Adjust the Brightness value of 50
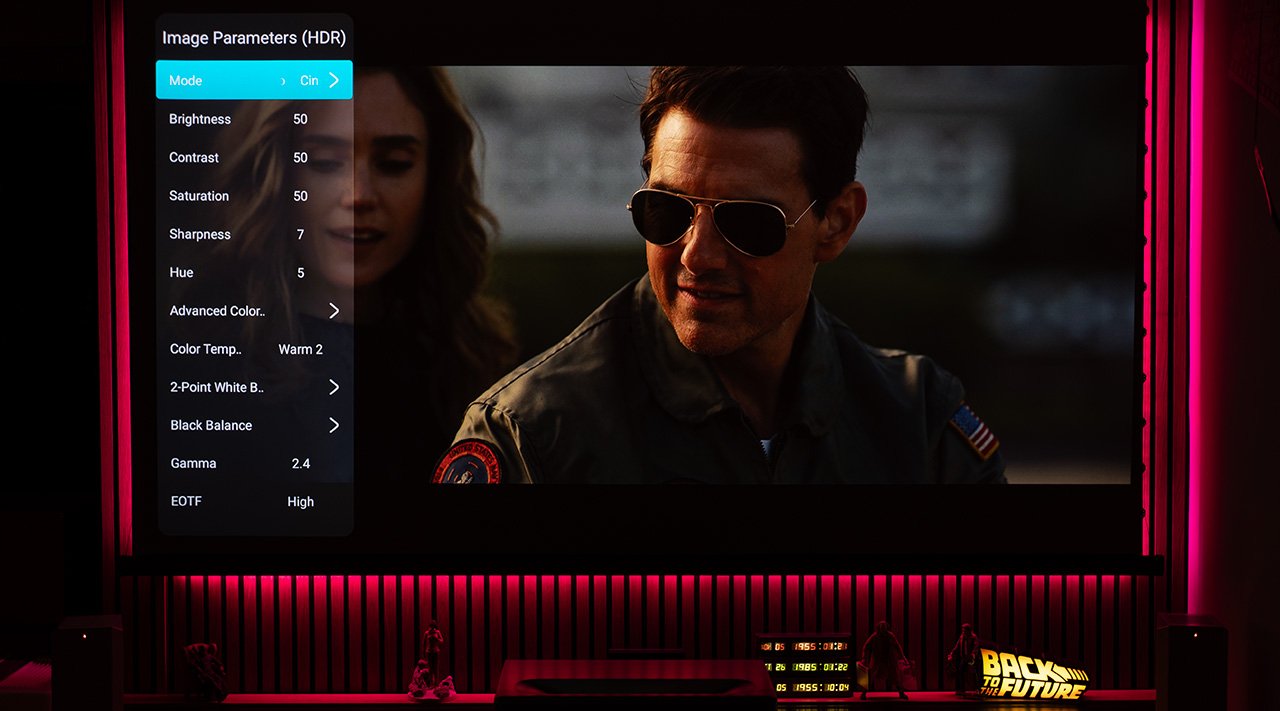The width and height of the screenshot is (1280, 711). point(300,119)
